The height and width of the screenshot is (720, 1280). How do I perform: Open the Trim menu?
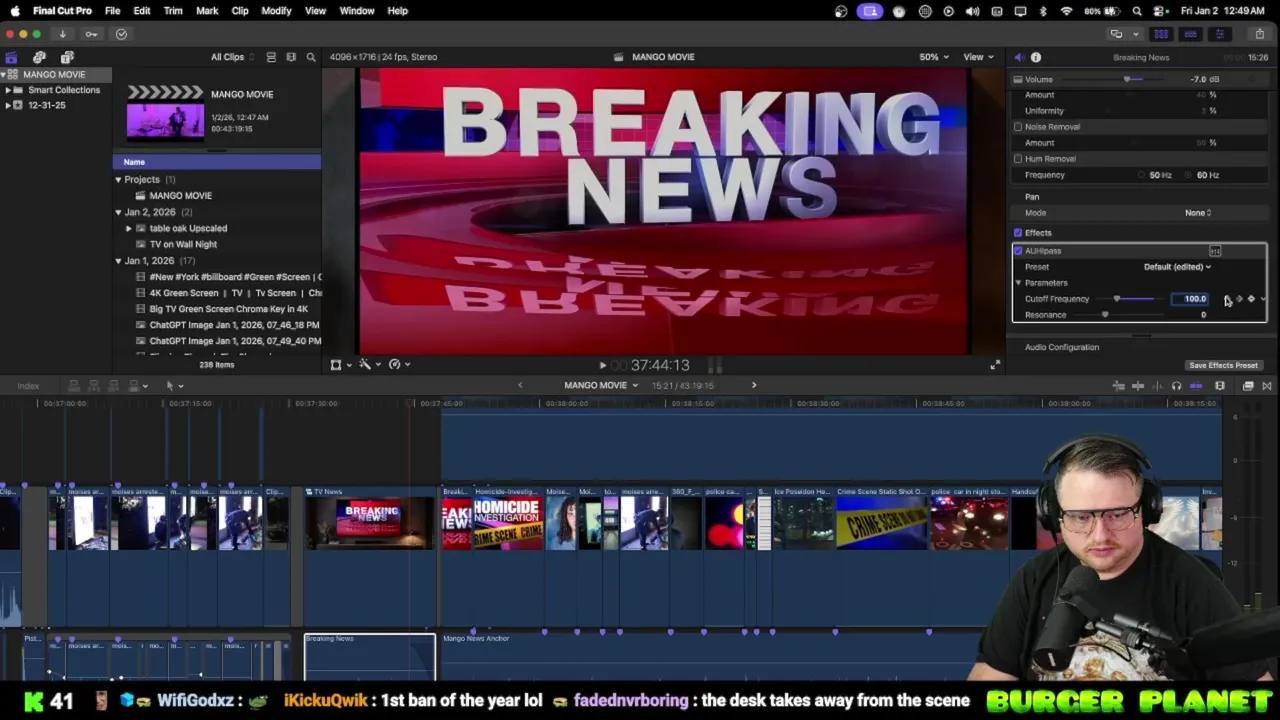pyautogui.click(x=173, y=11)
